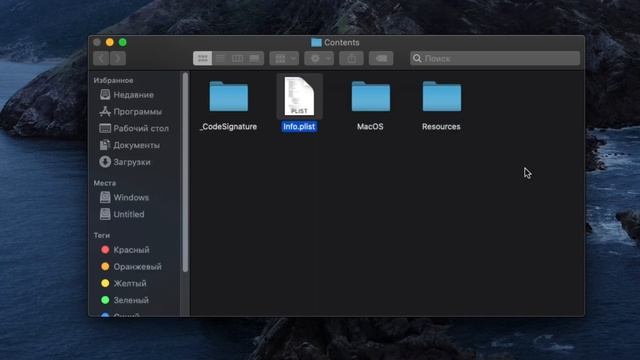Image resolution: width=640 pixels, height=360 pixels.
Task: Switch to gallery view mode
Action: click(x=255, y=58)
